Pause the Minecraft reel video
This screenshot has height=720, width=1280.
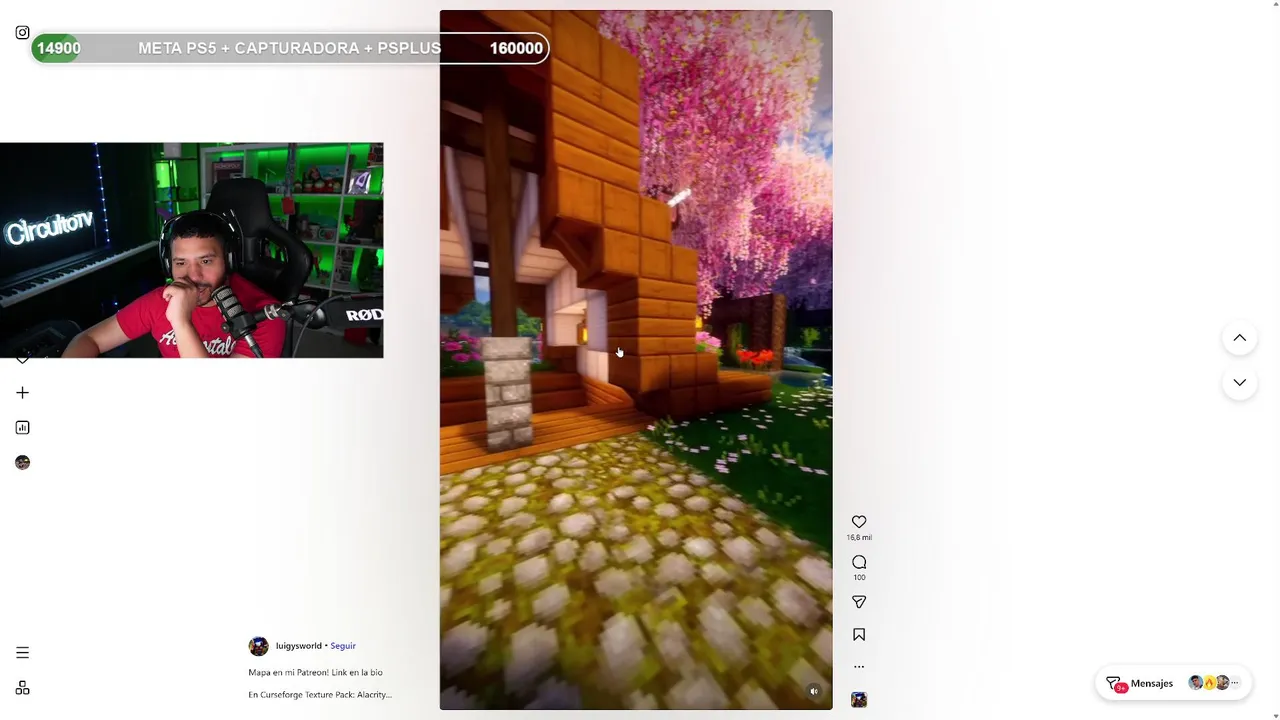click(x=636, y=360)
